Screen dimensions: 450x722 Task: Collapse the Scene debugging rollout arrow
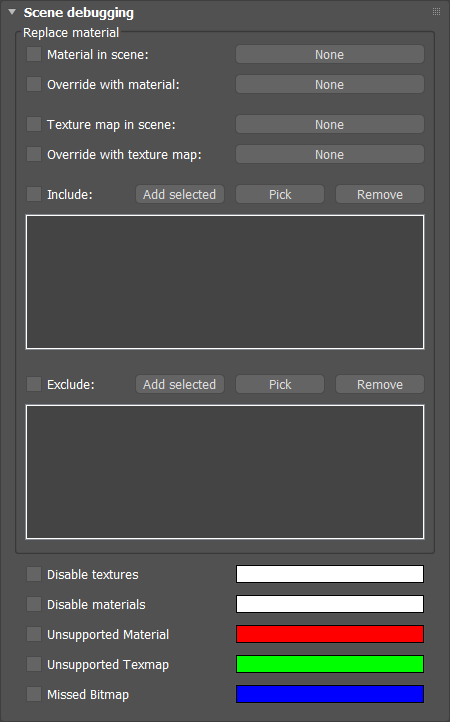coord(12,12)
